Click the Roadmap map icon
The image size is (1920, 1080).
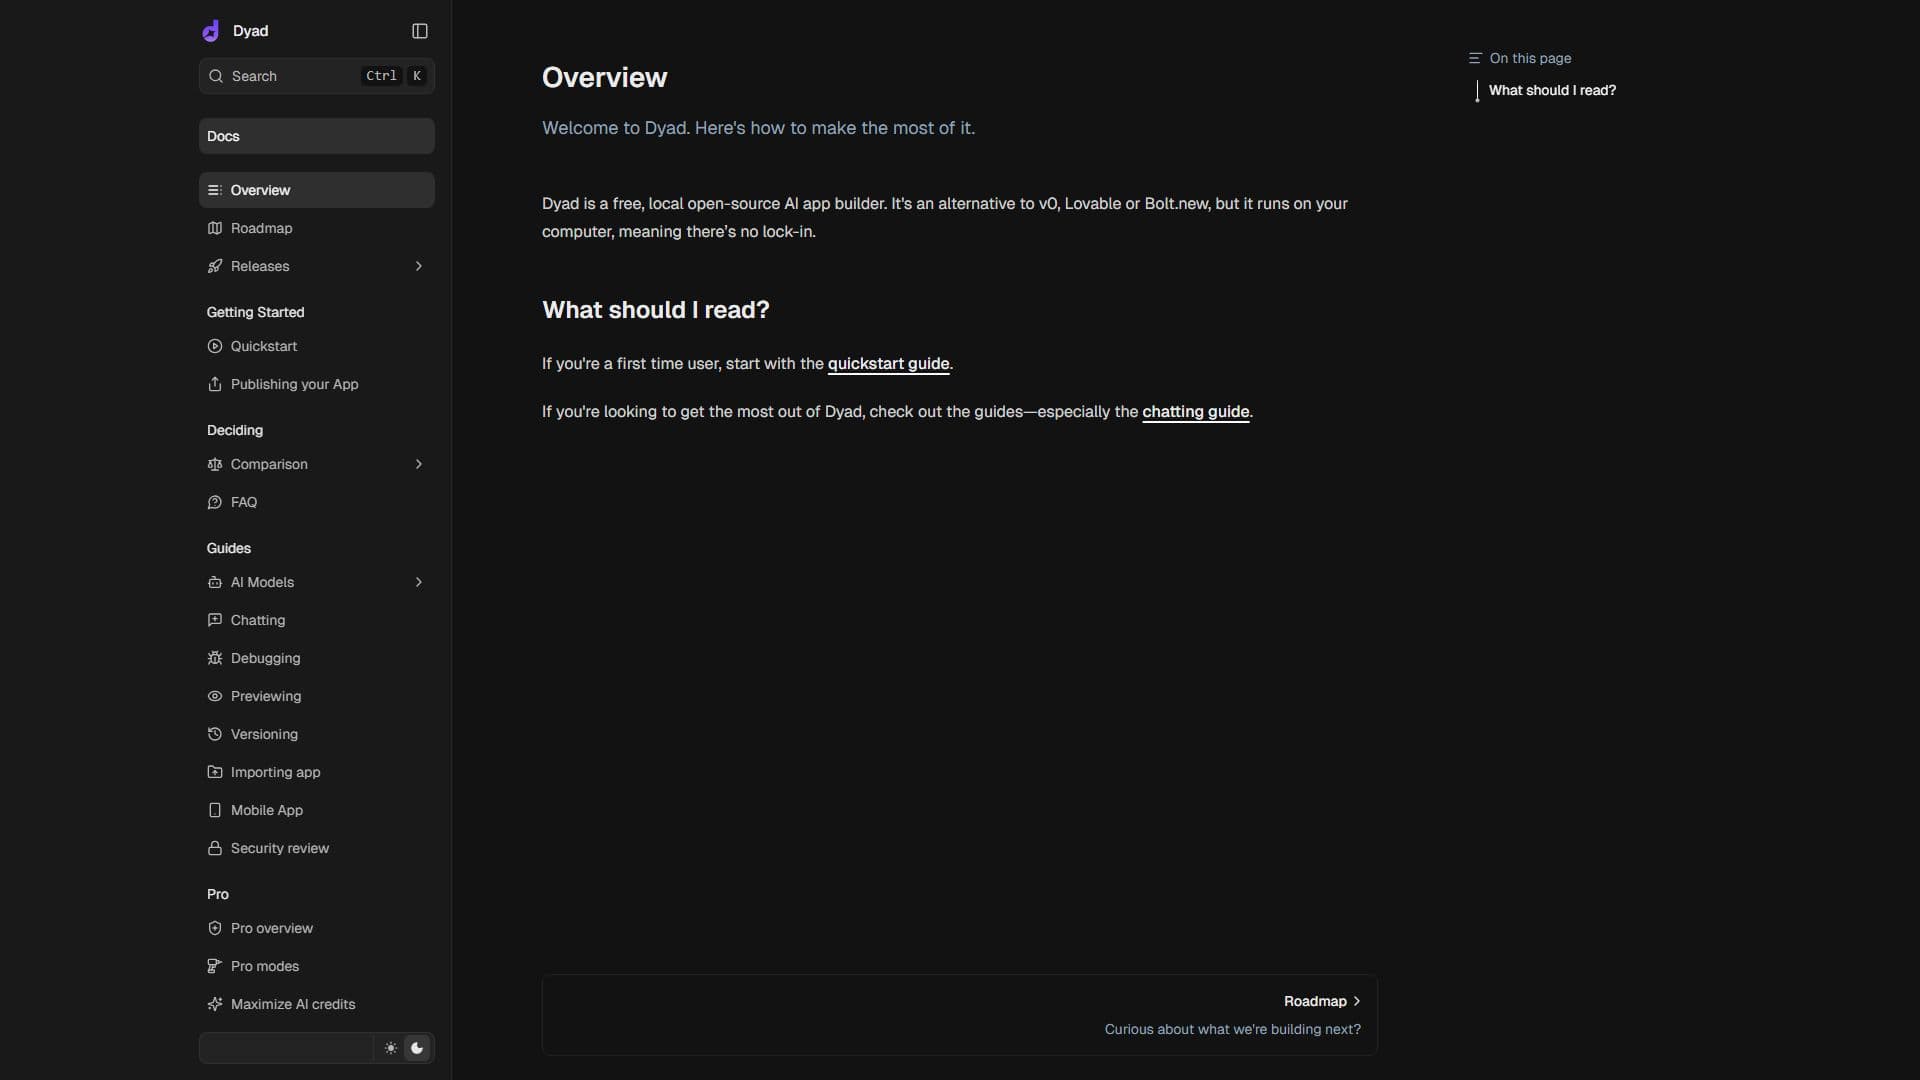point(215,228)
